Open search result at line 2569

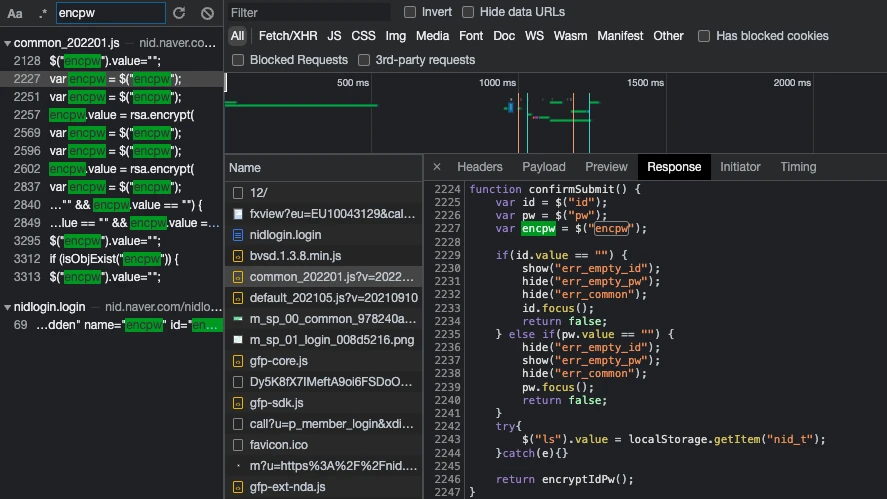[x=112, y=134]
